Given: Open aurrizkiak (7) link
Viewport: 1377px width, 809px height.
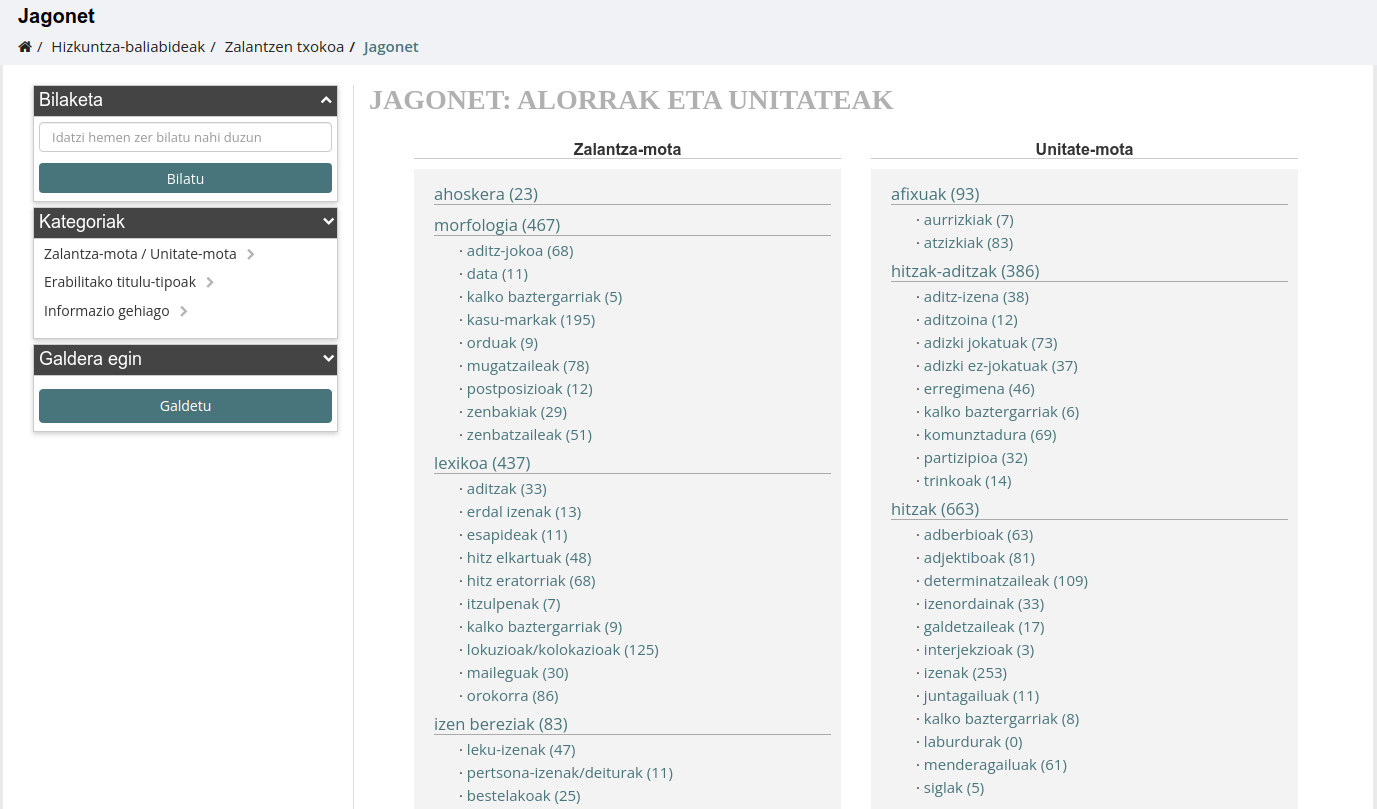Looking at the screenshot, I should pyautogui.click(x=969, y=220).
